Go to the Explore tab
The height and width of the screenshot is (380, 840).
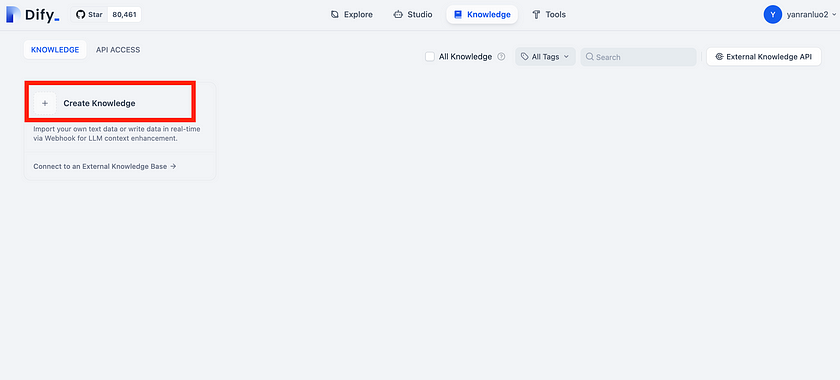pos(351,14)
